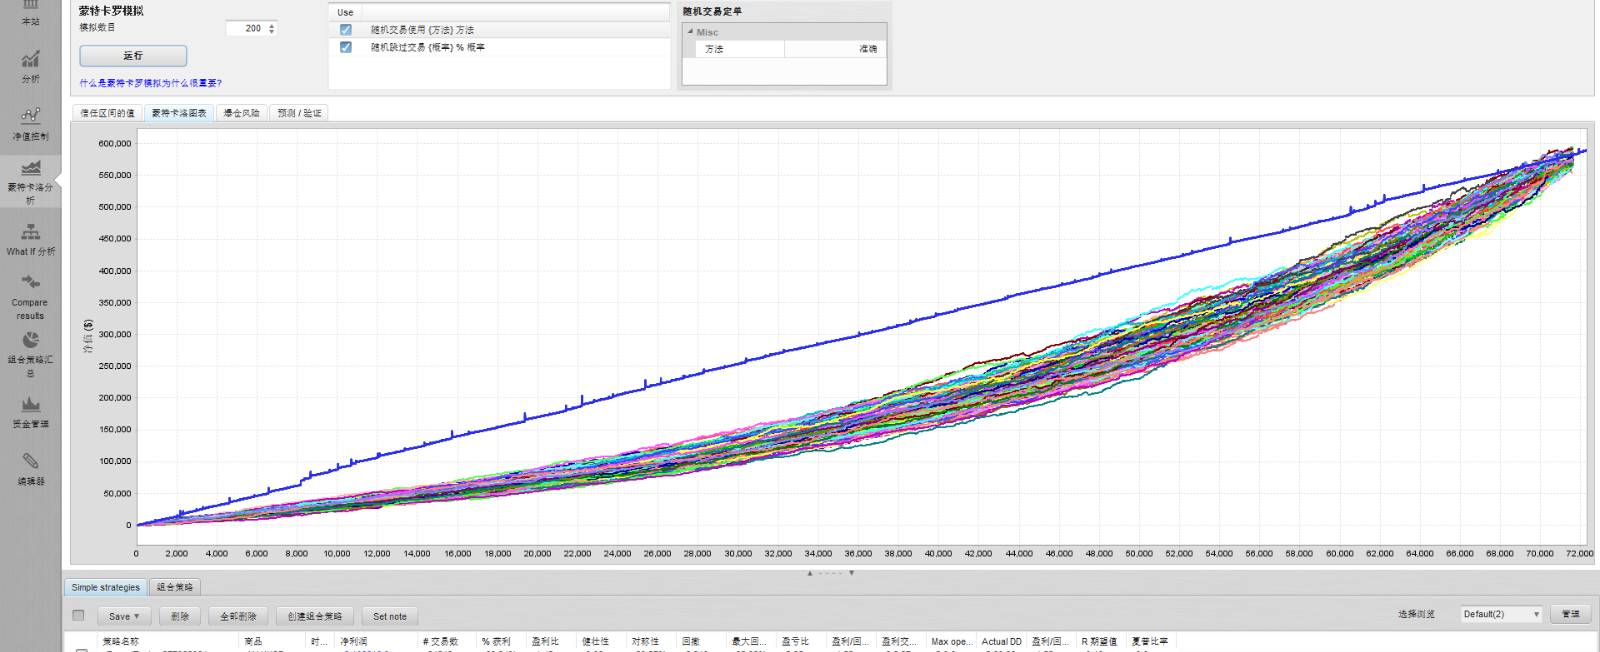The image size is (1600, 652).
Task: Tick the select-all checkbox beside Save
Action: [78, 615]
